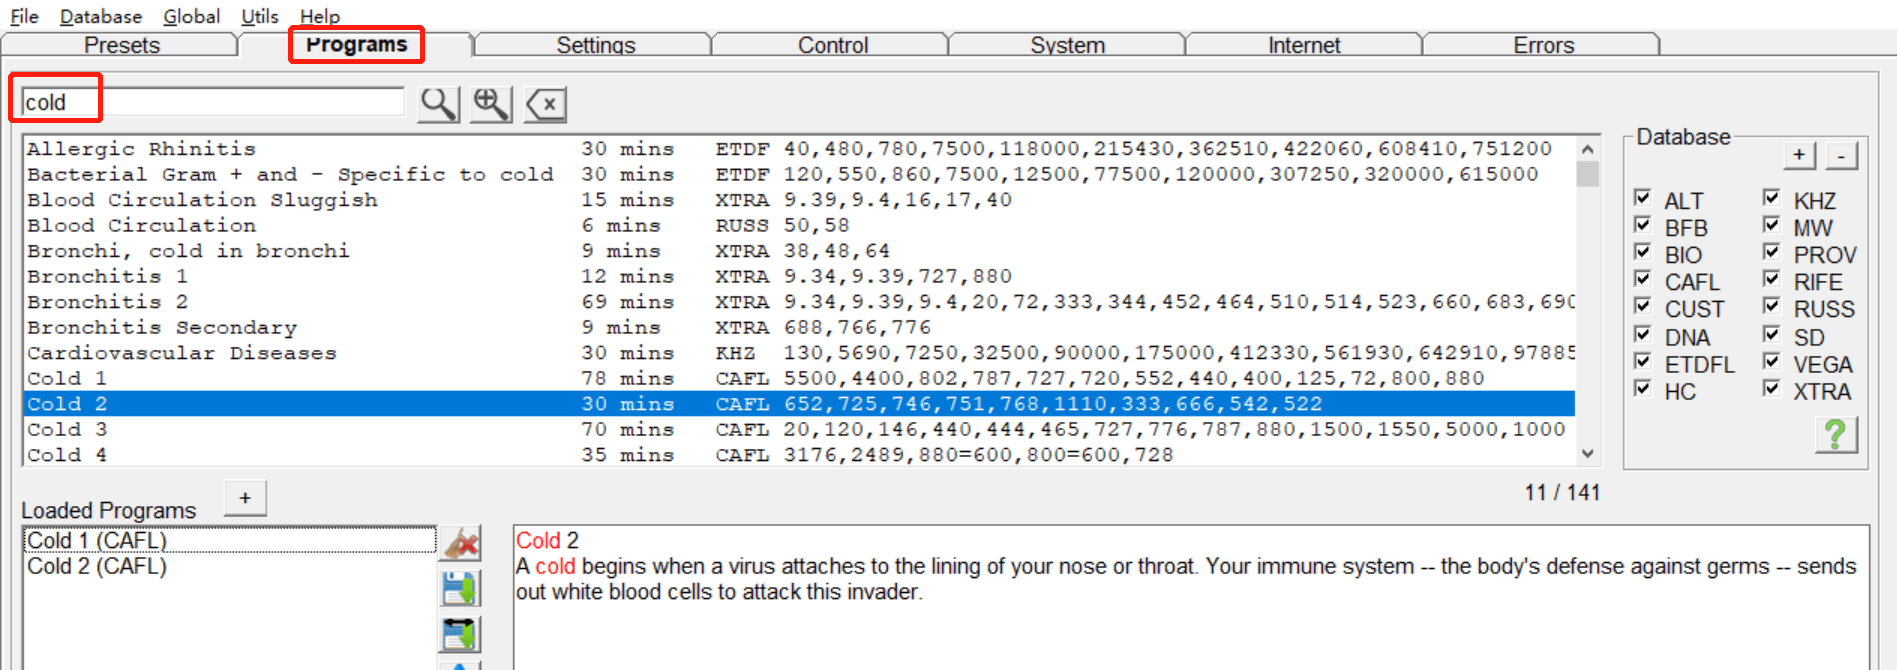
Task: Switch to the Settings tab
Action: pyautogui.click(x=596, y=45)
